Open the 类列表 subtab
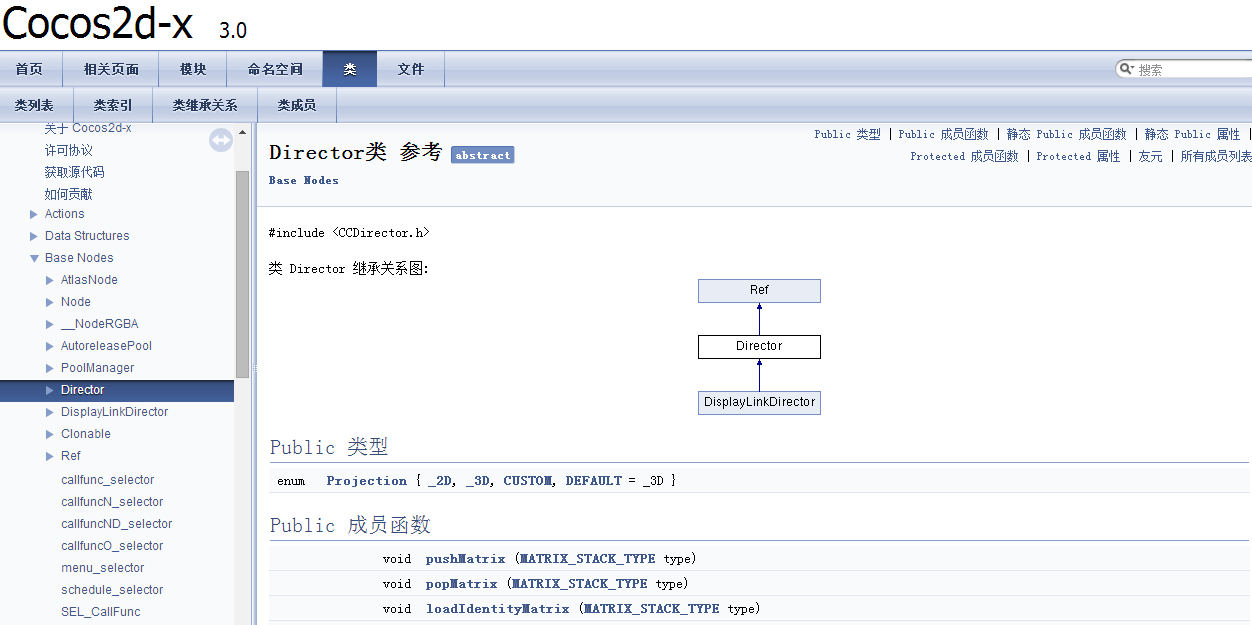Screen dimensions: 1252x625 [34, 105]
